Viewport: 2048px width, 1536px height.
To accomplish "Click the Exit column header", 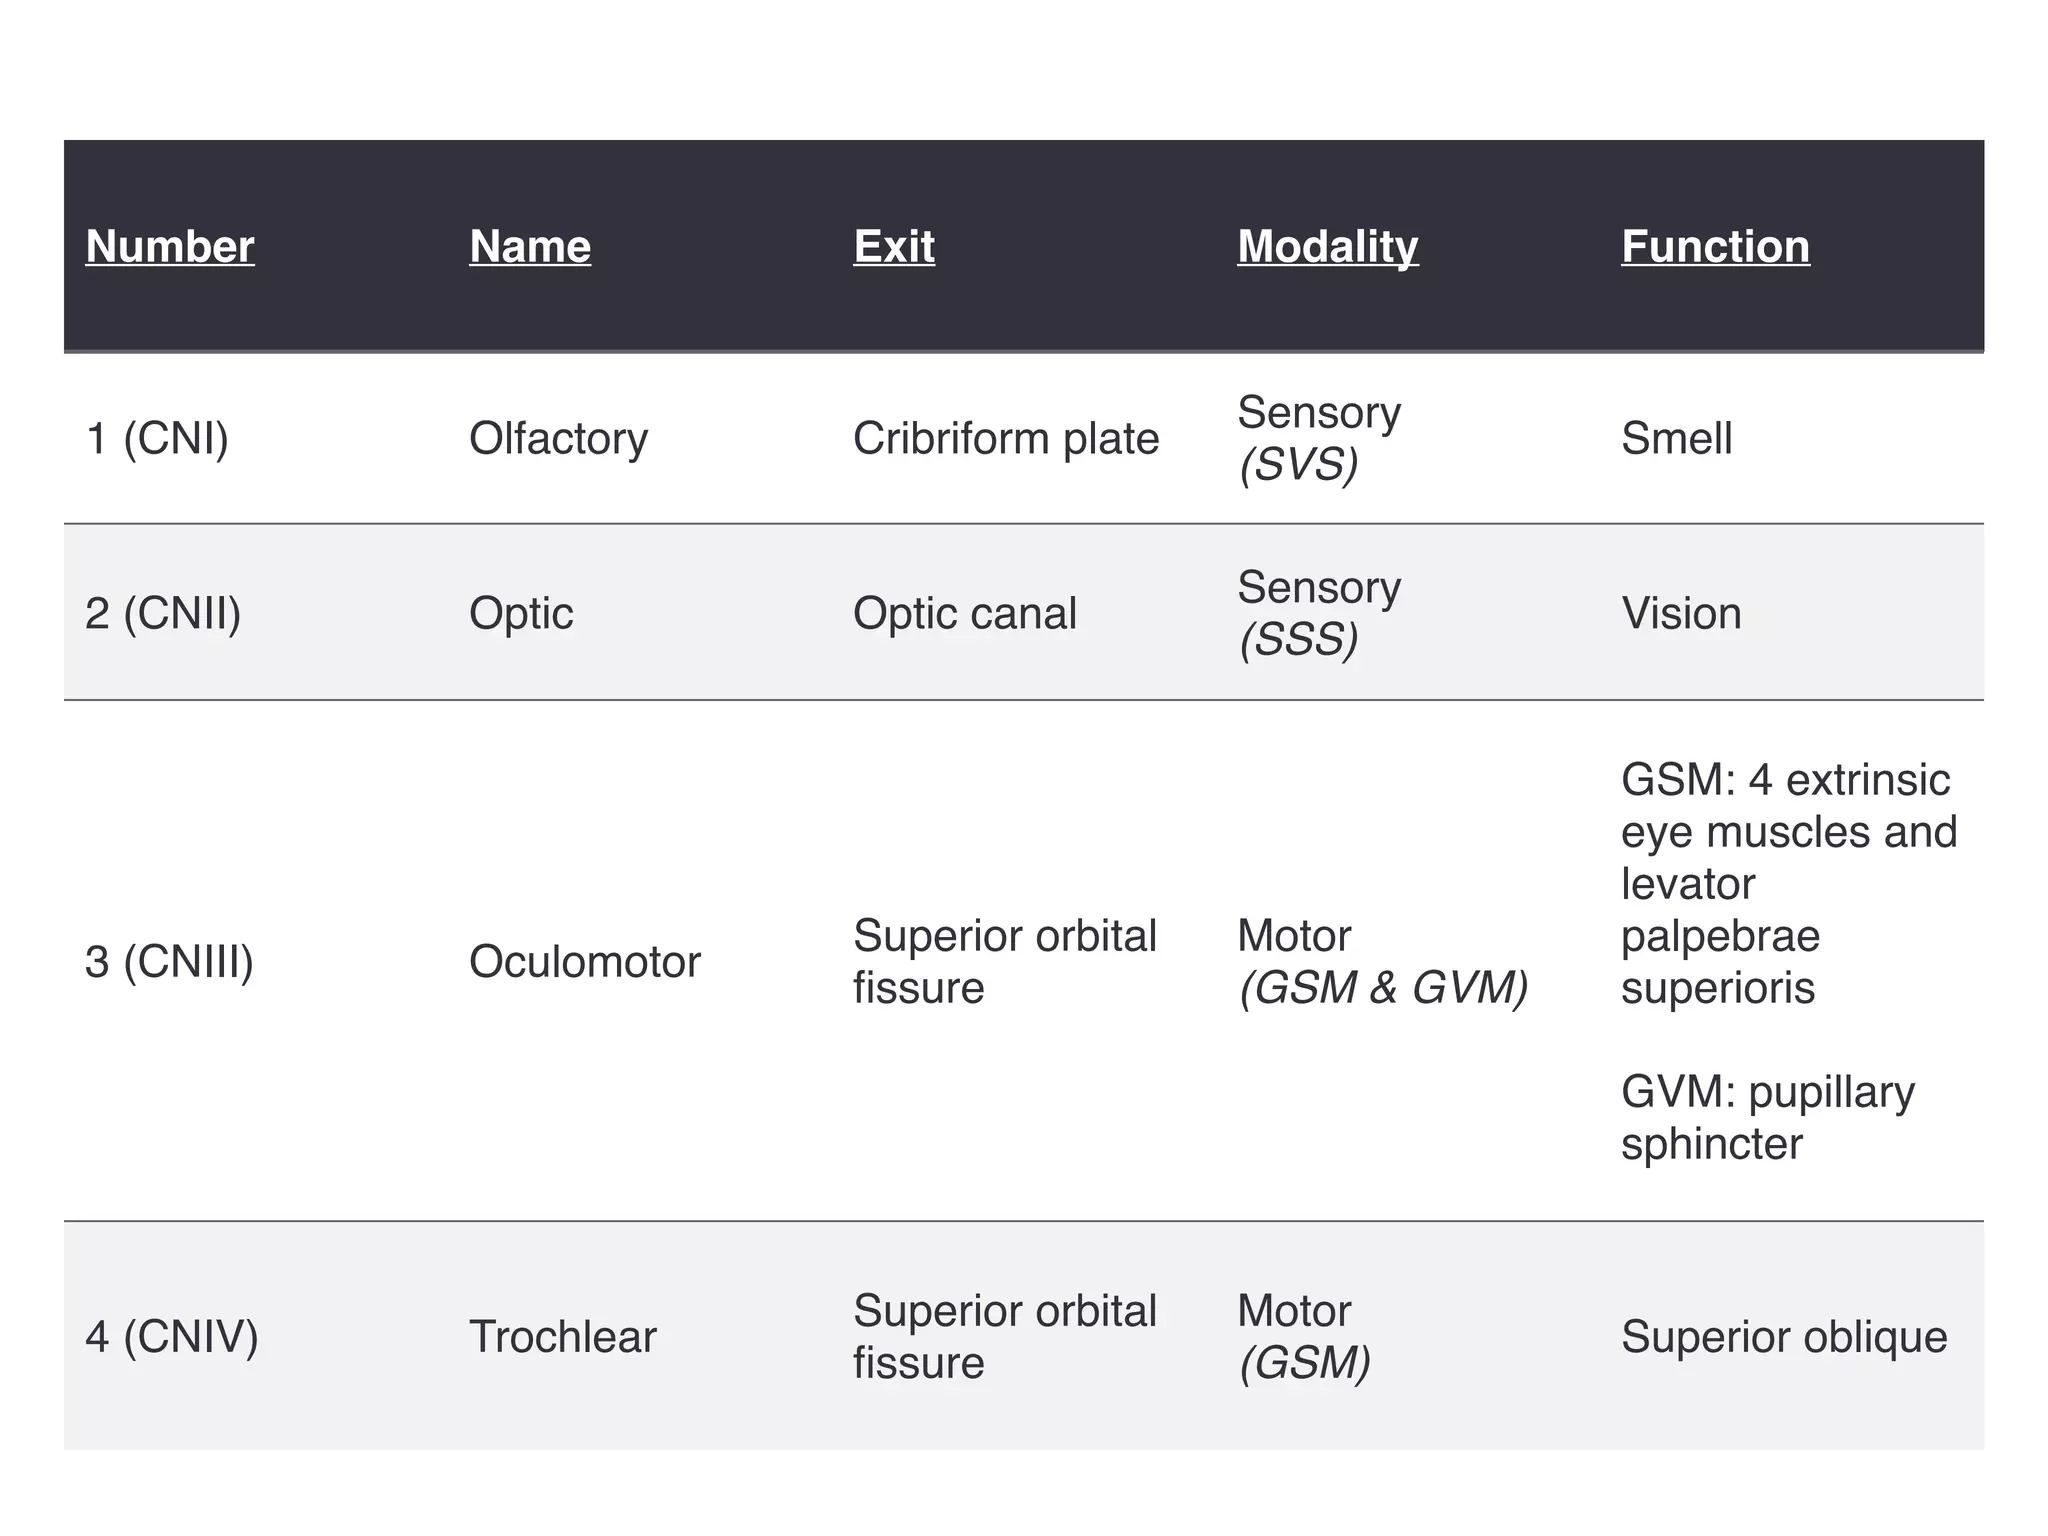I will (894, 246).
